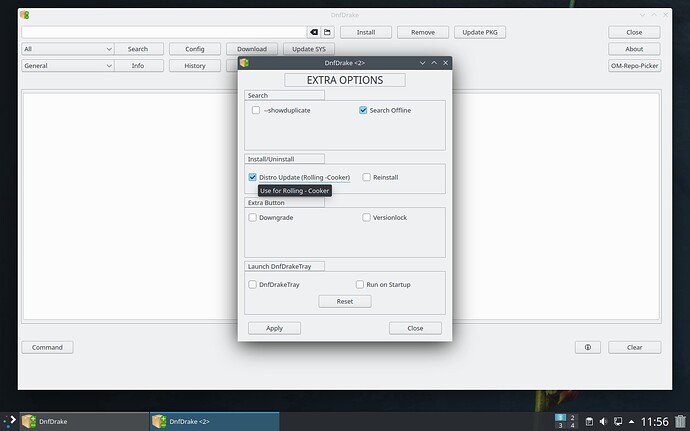Switch to DnfDrake taskbar entry
The height and width of the screenshot is (431, 690).
pyautogui.click(x=84, y=421)
